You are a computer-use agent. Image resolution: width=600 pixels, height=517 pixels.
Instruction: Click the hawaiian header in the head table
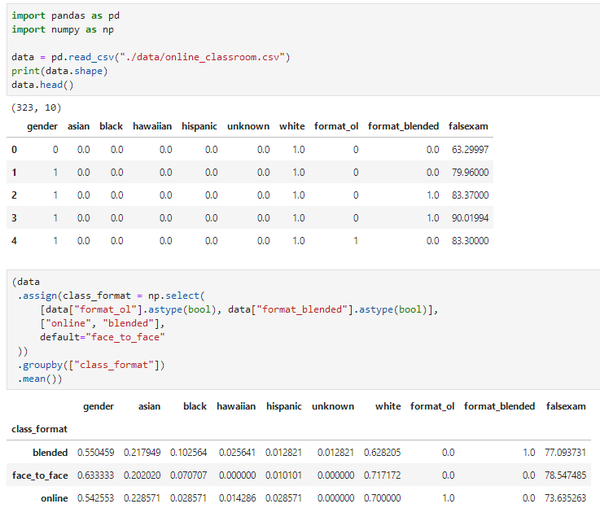click(x=152, y=126)
